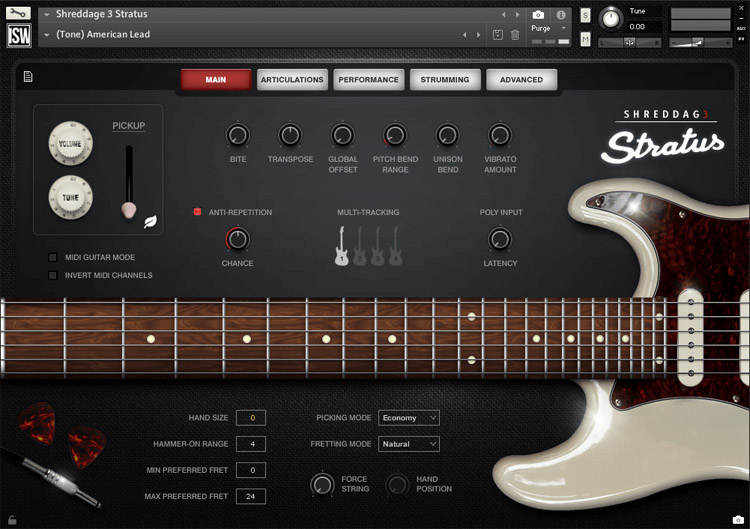750x529 pixels.
Task: Click the Global Offset knob
Action: point(343,135)
